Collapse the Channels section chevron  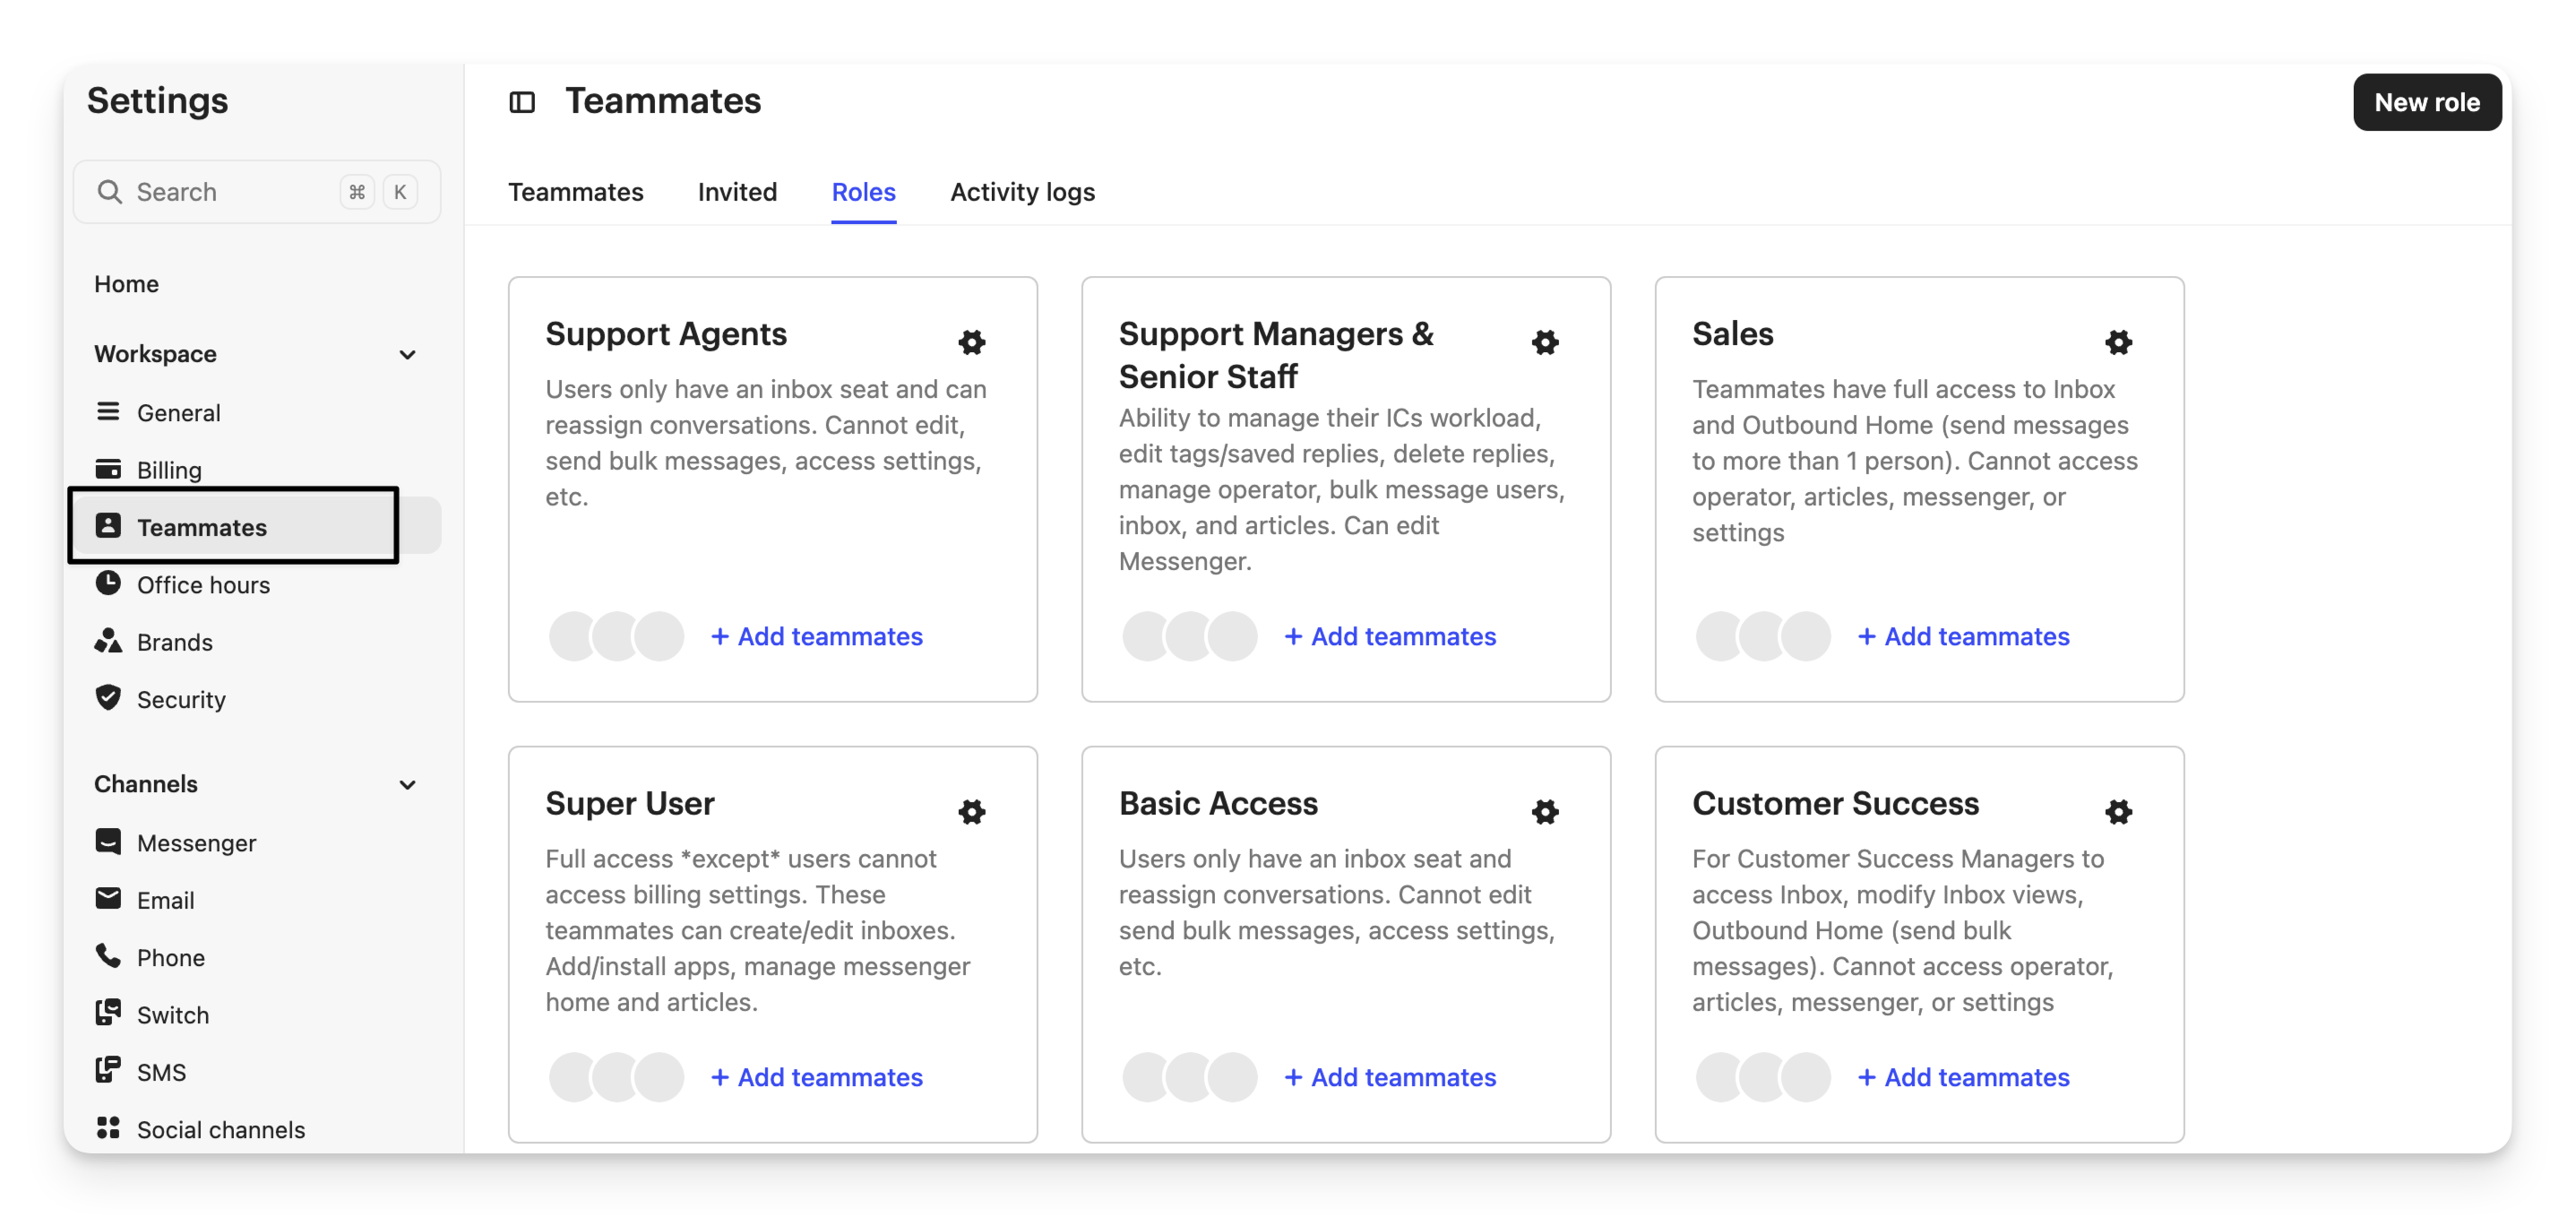tap(407, 785)
